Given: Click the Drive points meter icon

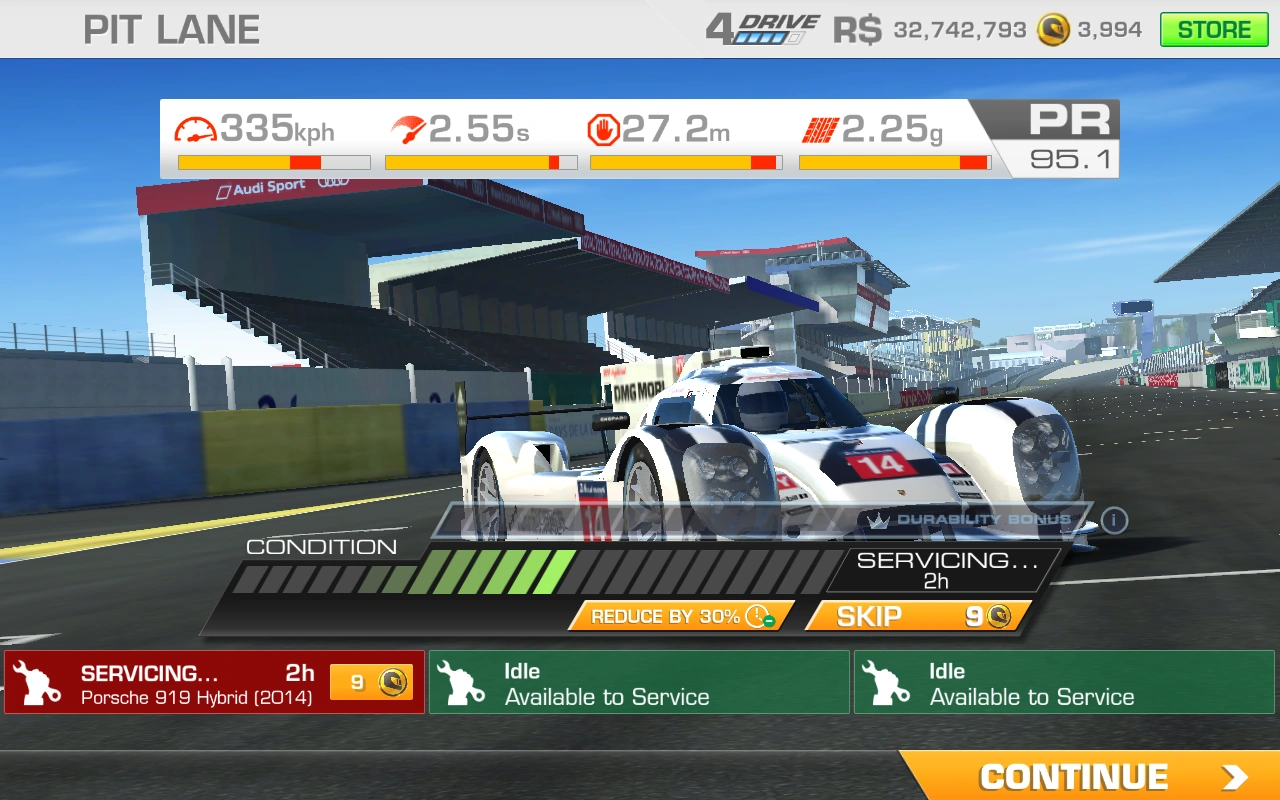Looking at the screenshot, I should 763,29.
